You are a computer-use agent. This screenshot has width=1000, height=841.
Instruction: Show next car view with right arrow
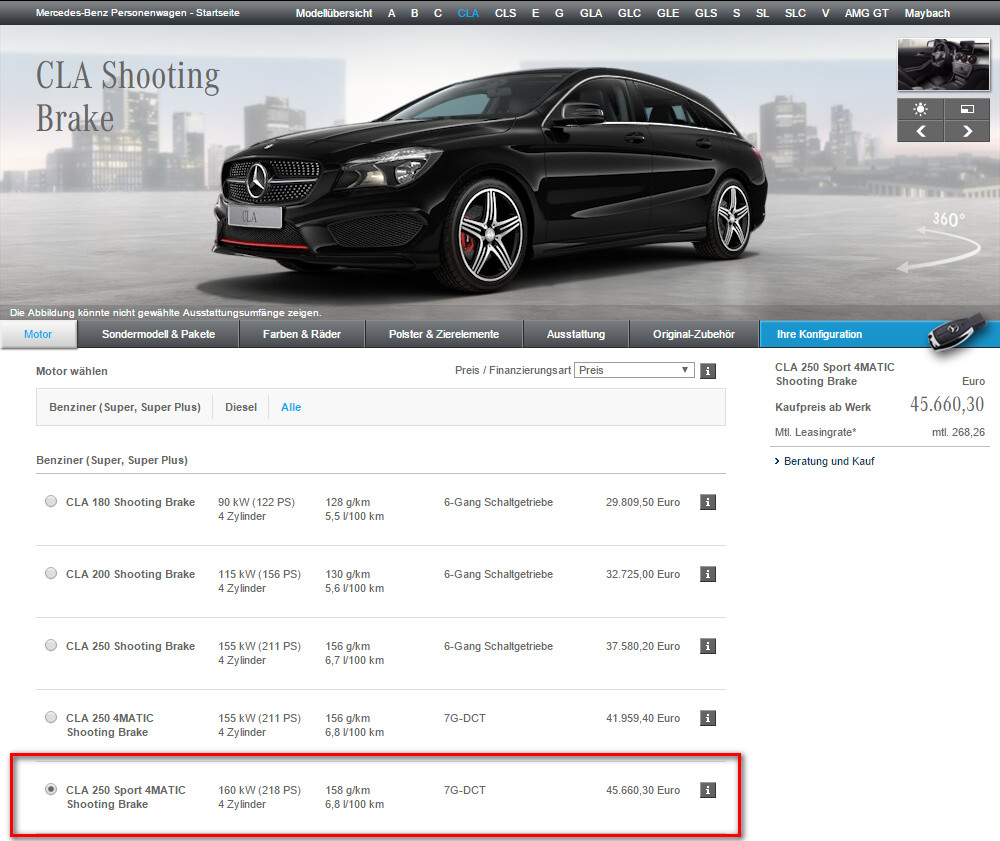[x=967, y=131]
